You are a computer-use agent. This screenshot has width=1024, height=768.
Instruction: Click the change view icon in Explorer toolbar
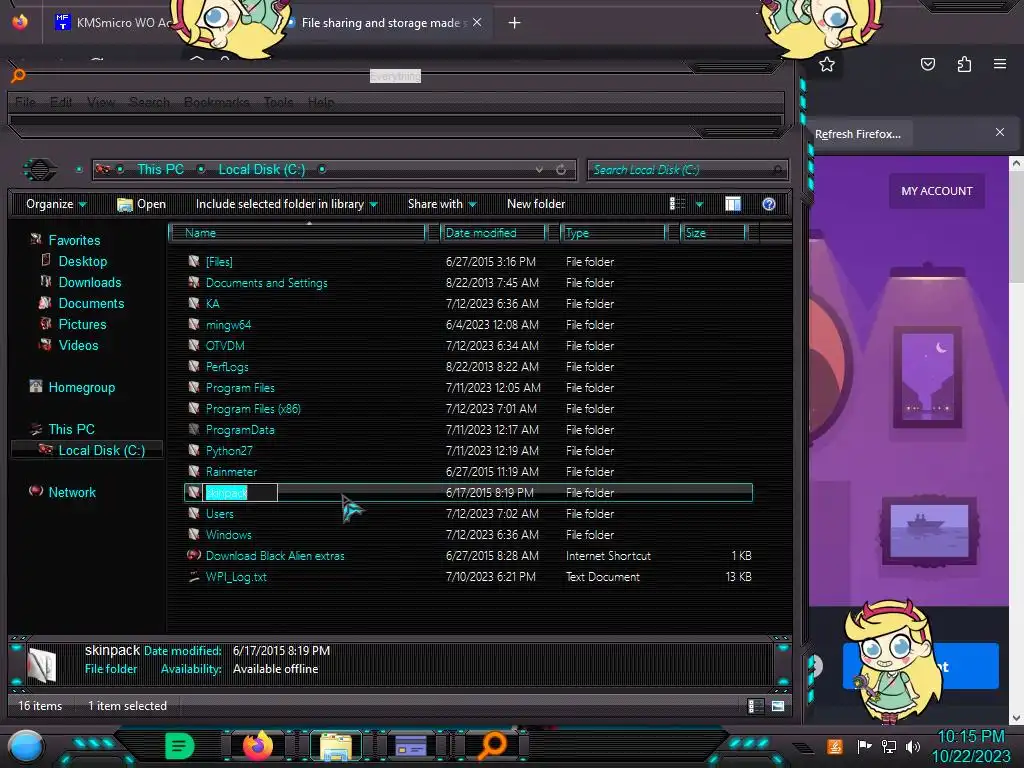677,204
